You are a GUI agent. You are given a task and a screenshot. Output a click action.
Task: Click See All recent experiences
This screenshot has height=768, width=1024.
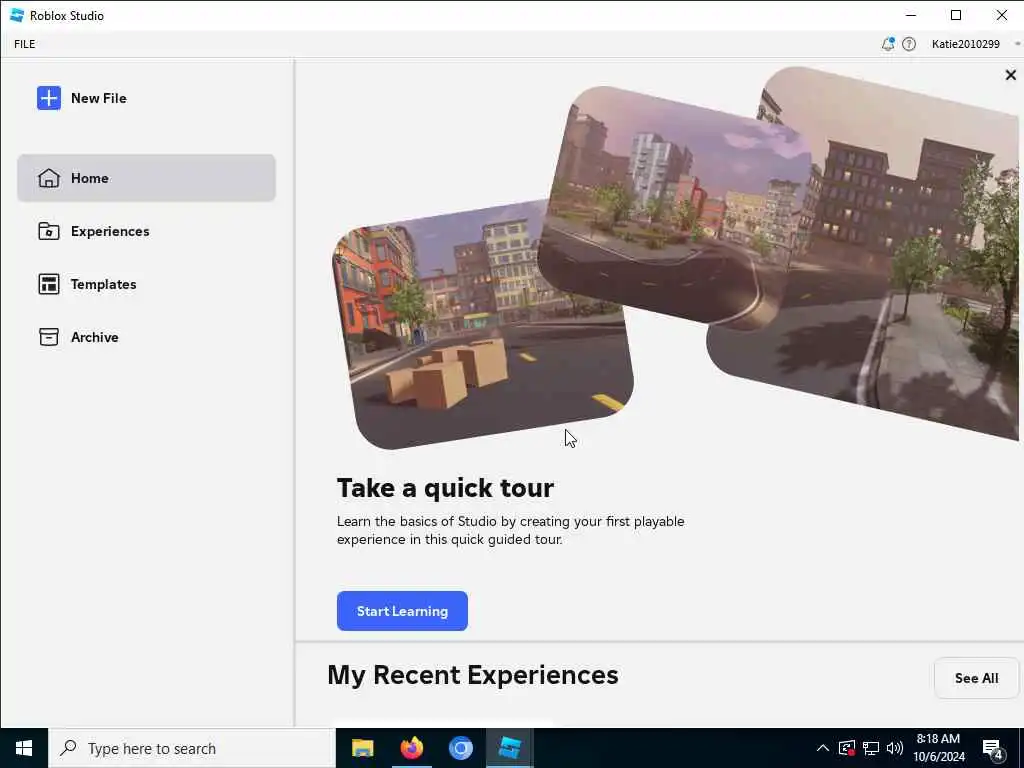click(976, 678)
